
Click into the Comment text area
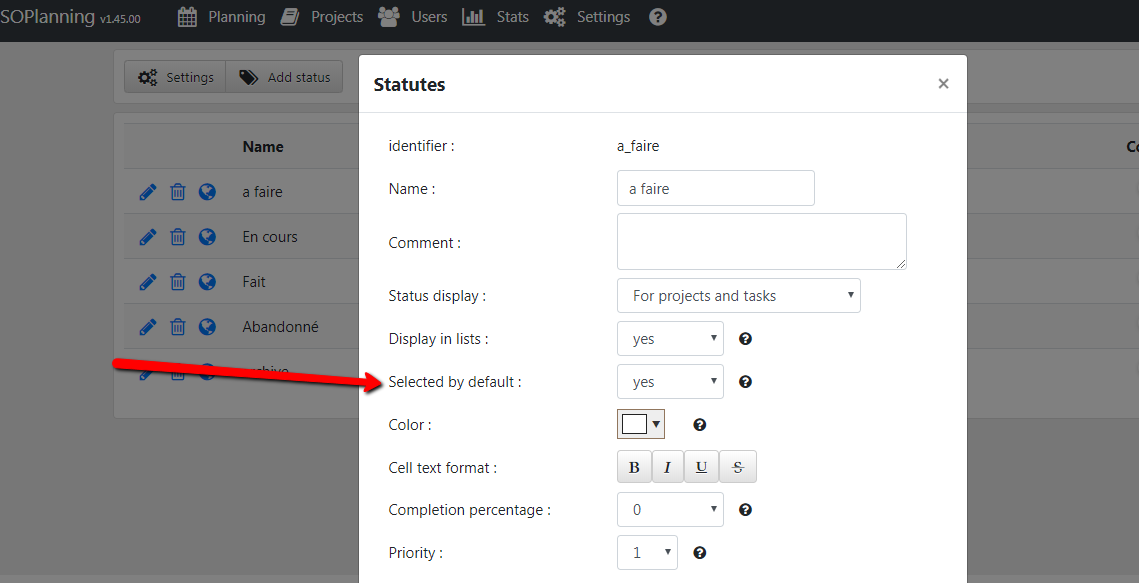coord(761,241)
